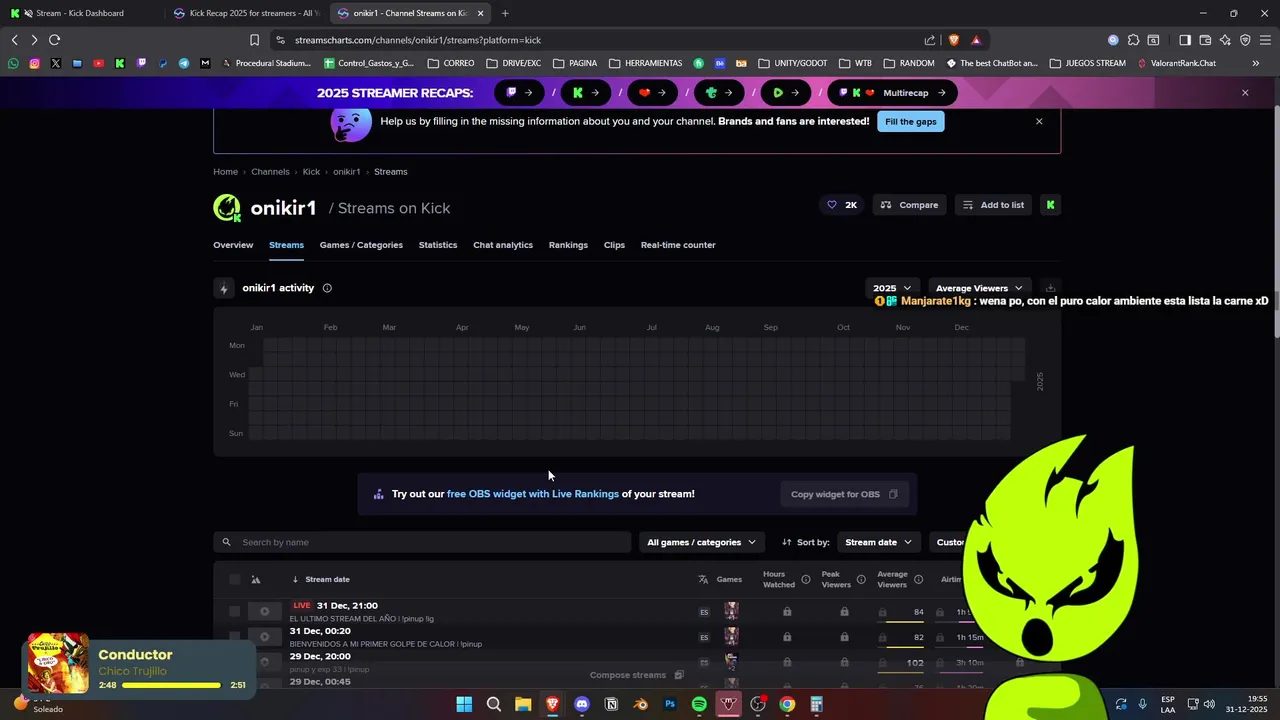Viewport: 1280px width, 720px height.
Task: Click the Brave Shields icon
Action: pyautogui.click(x=954, y=40)
